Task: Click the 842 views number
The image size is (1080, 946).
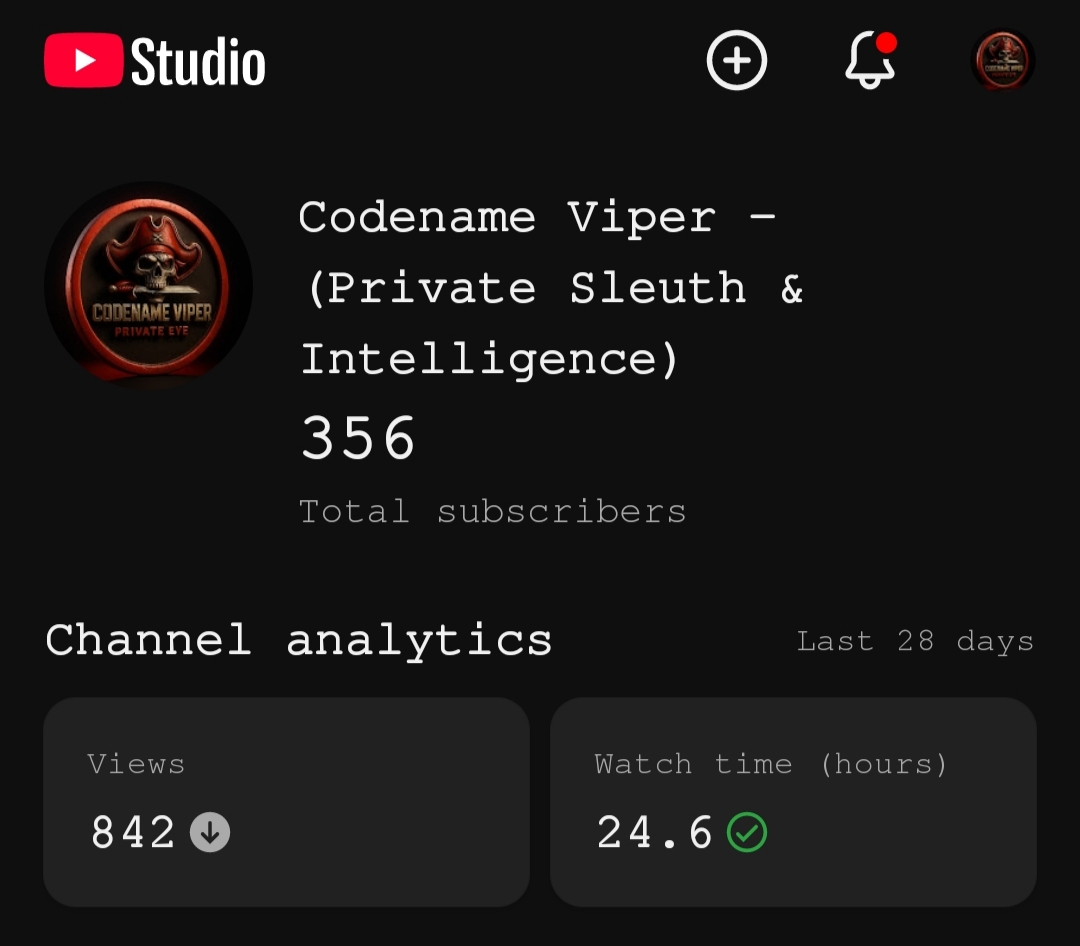Action: pyautogui.click(x=133, y=832)
